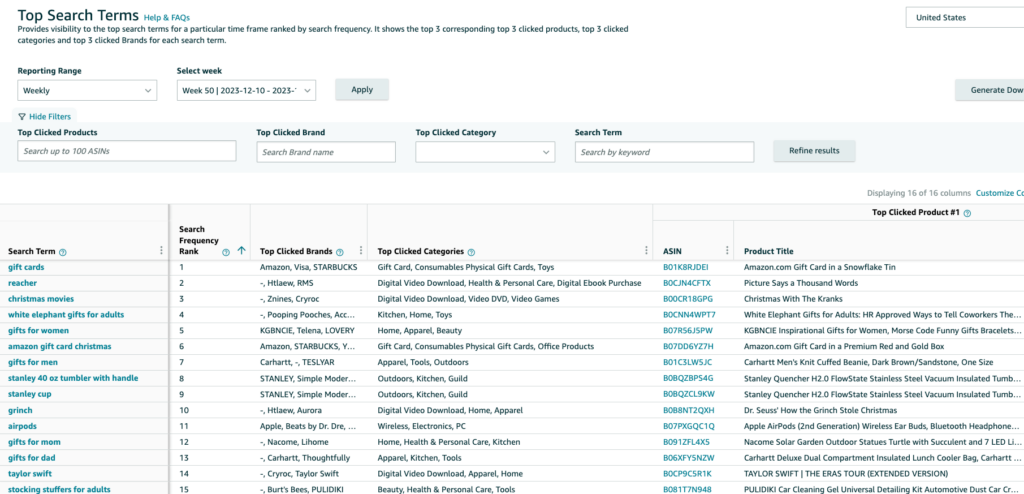Image resolution: width=1024 pixels, height=494 pixels.
Task: Open the Search Term column options menu
Action: 161,251
